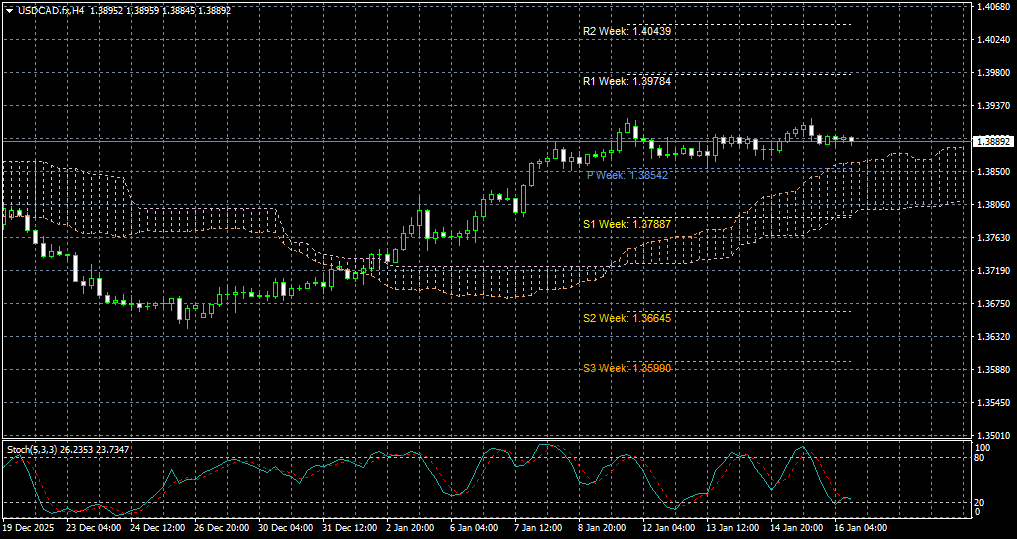This screenshot has height=539, width=1017.
Task: Select the 1.39800 price scale value
Action: click(x=996, y=73)
